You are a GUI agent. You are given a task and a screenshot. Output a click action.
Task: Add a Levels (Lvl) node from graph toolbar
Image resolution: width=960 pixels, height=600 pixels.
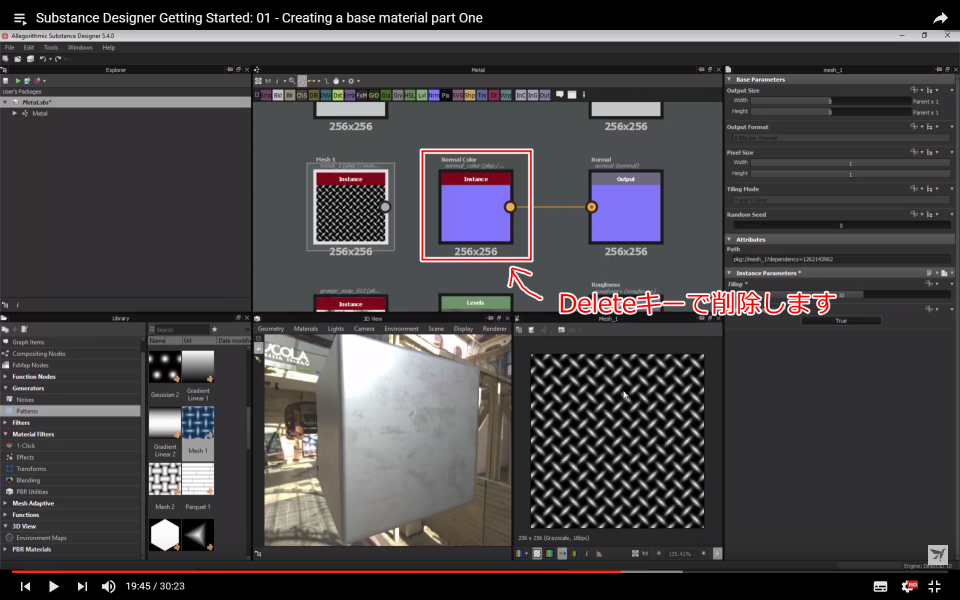coord(422,95)
